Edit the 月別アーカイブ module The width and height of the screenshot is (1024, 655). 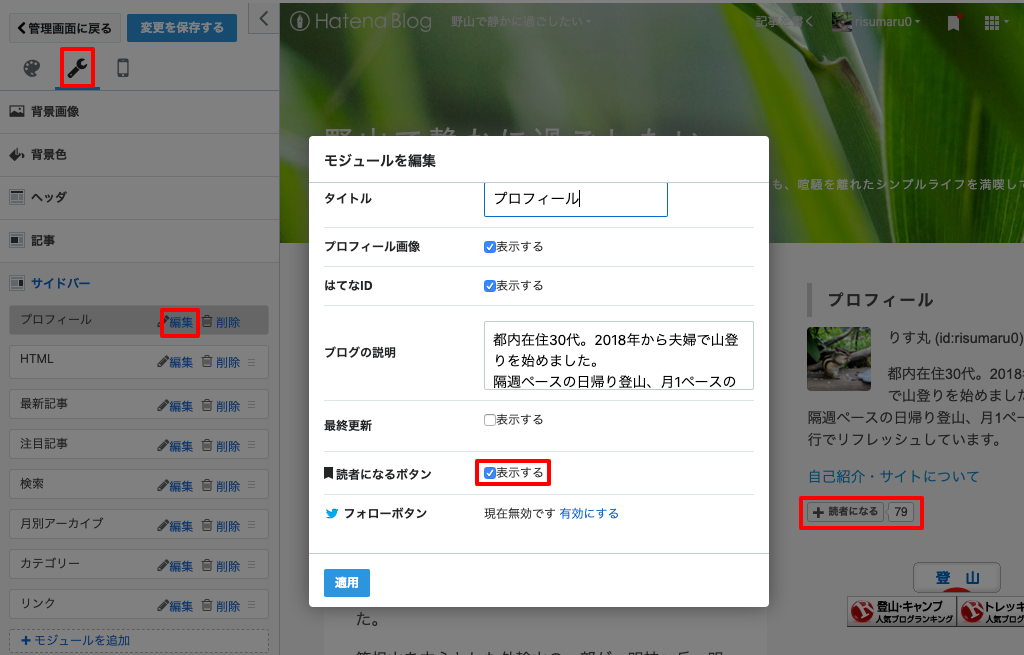[x=176, y=526]
